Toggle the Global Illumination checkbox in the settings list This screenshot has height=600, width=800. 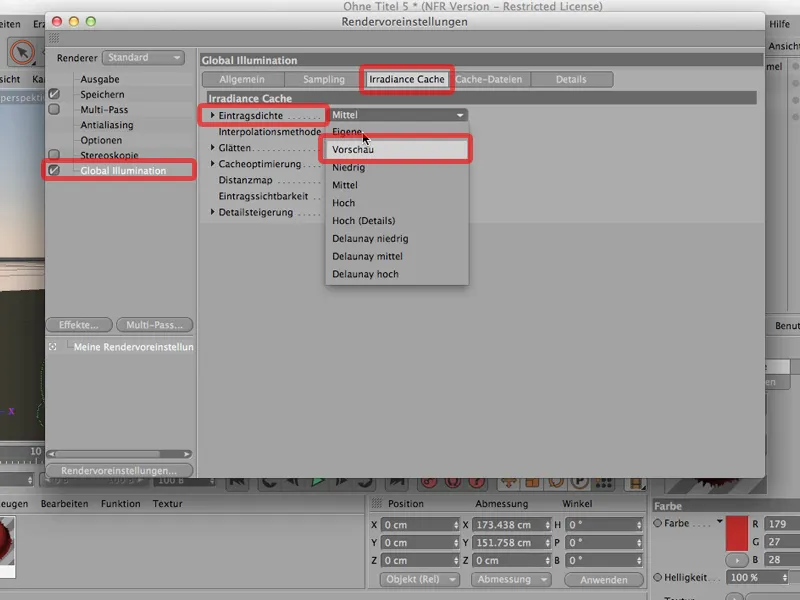pos(54,168)
